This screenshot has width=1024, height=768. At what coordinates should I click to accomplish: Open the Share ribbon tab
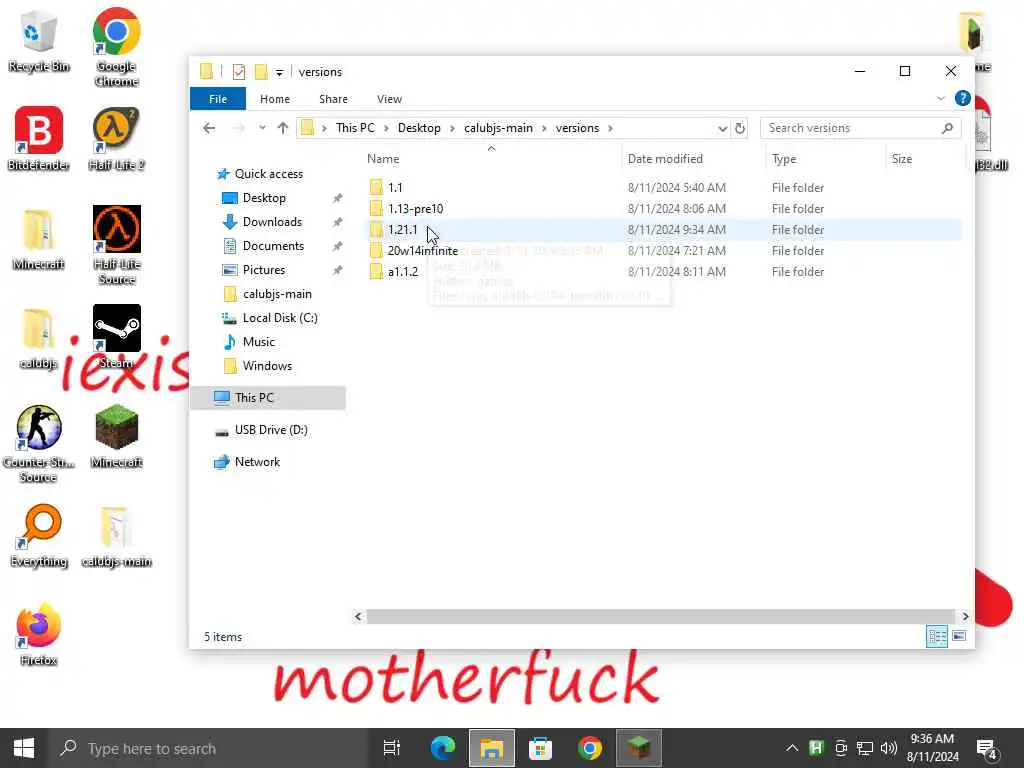pyautogui.click(x=333, y=99)
